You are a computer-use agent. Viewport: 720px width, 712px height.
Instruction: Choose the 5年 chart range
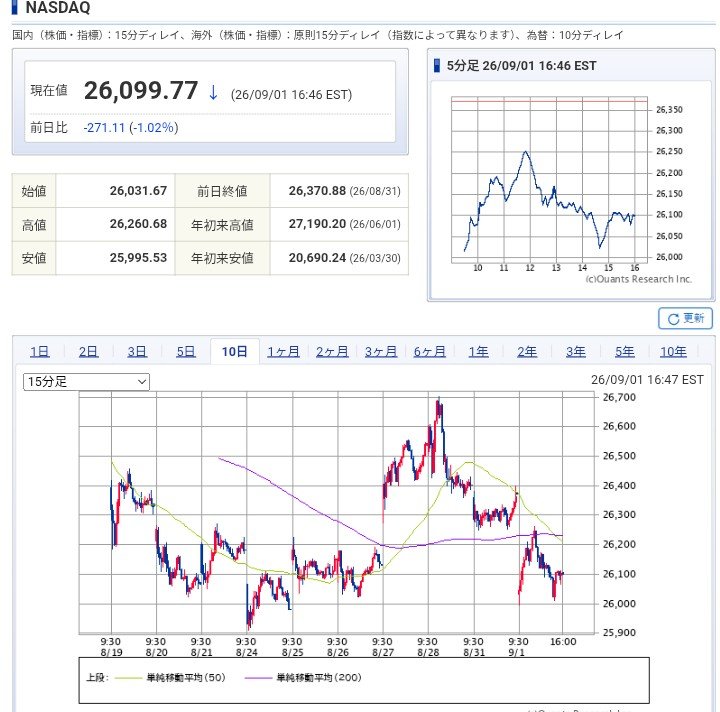pos(625,352)
